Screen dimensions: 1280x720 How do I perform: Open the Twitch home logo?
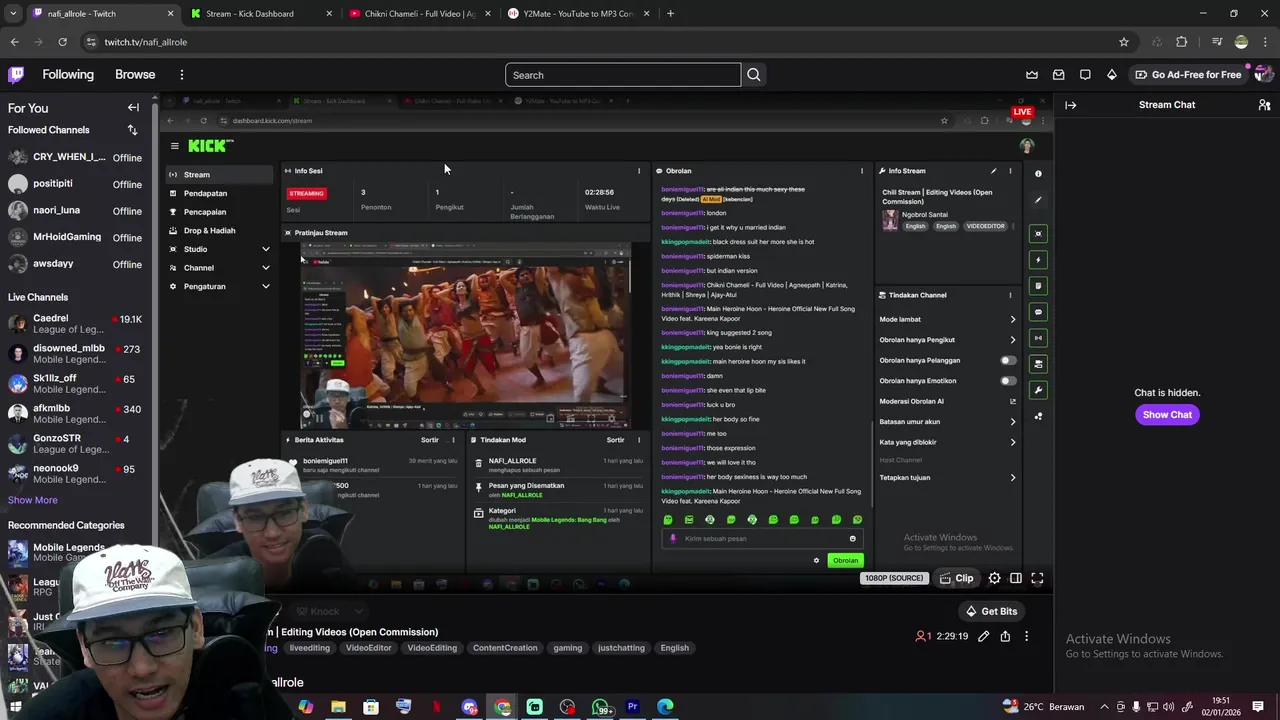point(16,74)
